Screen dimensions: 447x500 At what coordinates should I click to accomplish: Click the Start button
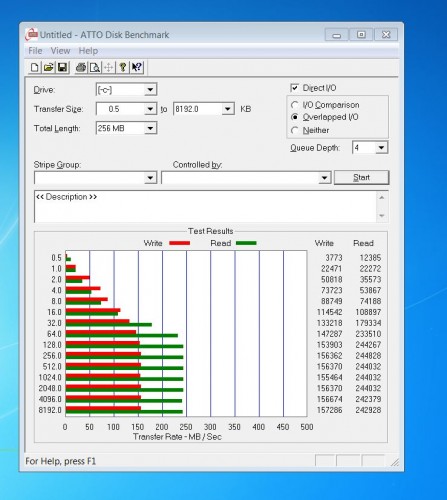point(361,177)
